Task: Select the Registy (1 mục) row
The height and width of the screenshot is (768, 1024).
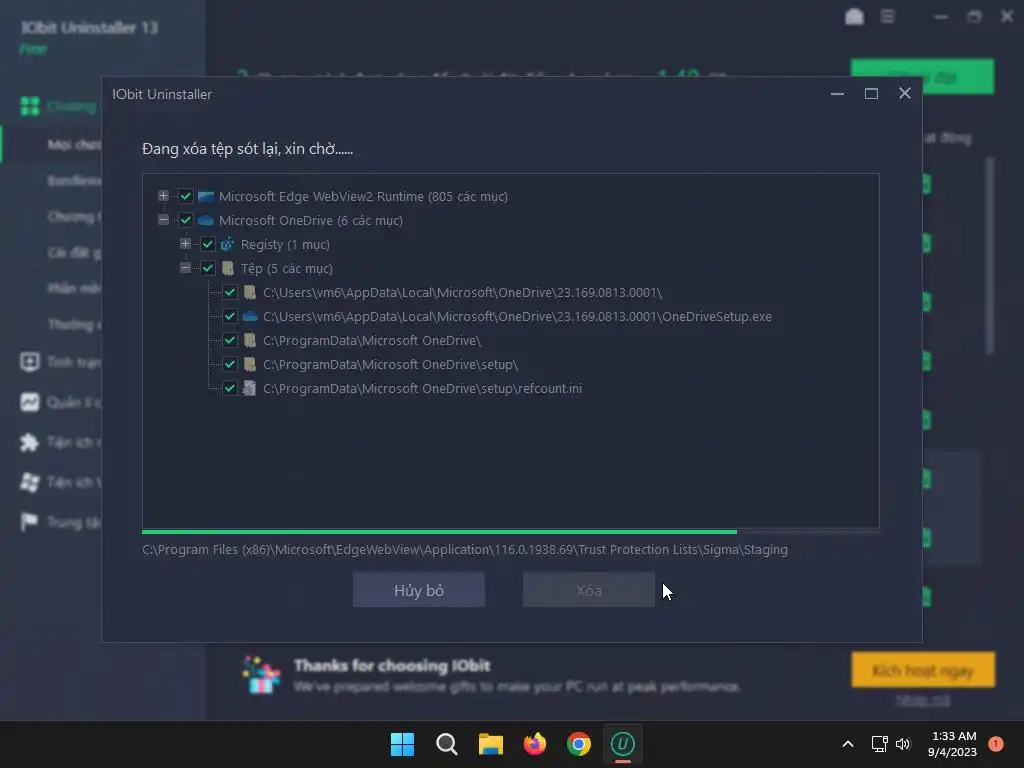Action: [285, 244]
